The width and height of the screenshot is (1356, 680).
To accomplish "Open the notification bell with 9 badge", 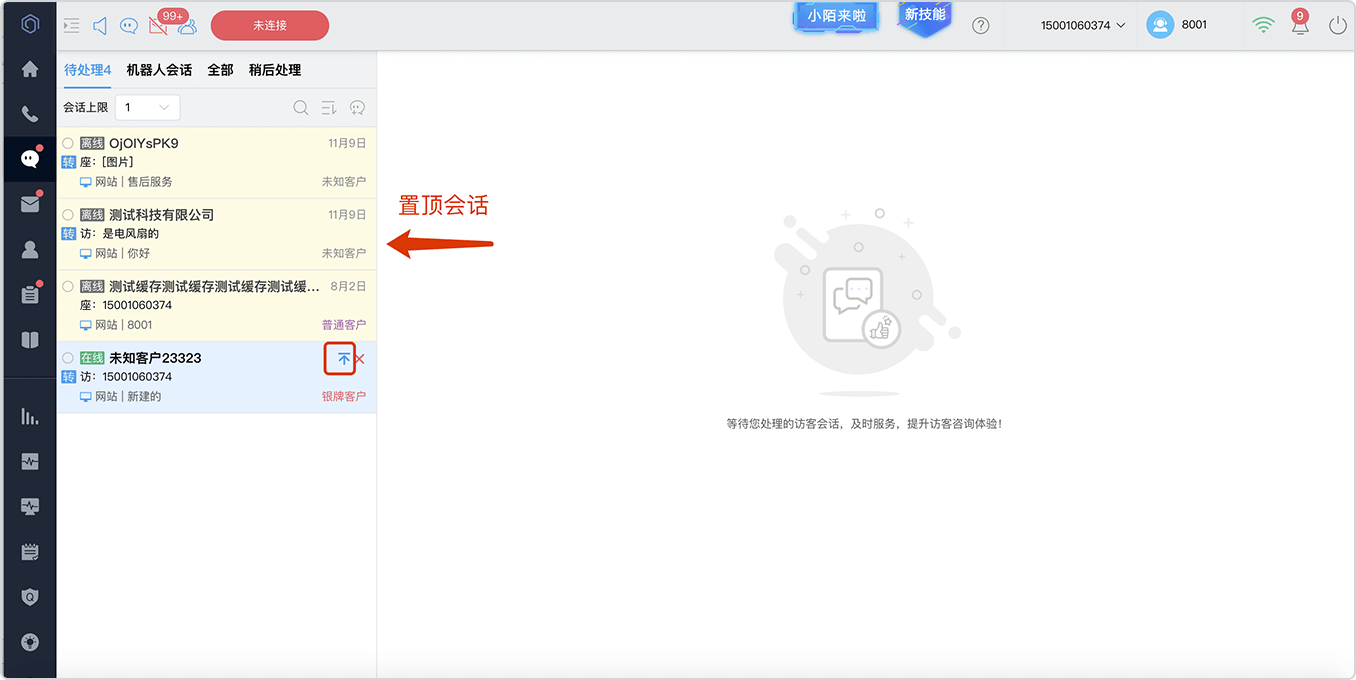I will point(1300,25).
